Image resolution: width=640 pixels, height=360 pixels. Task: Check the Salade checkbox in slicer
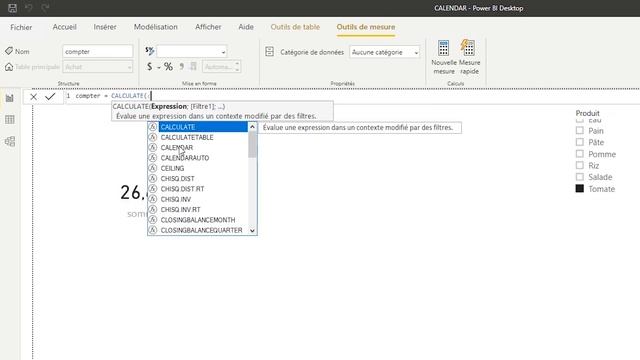point(580,177)
